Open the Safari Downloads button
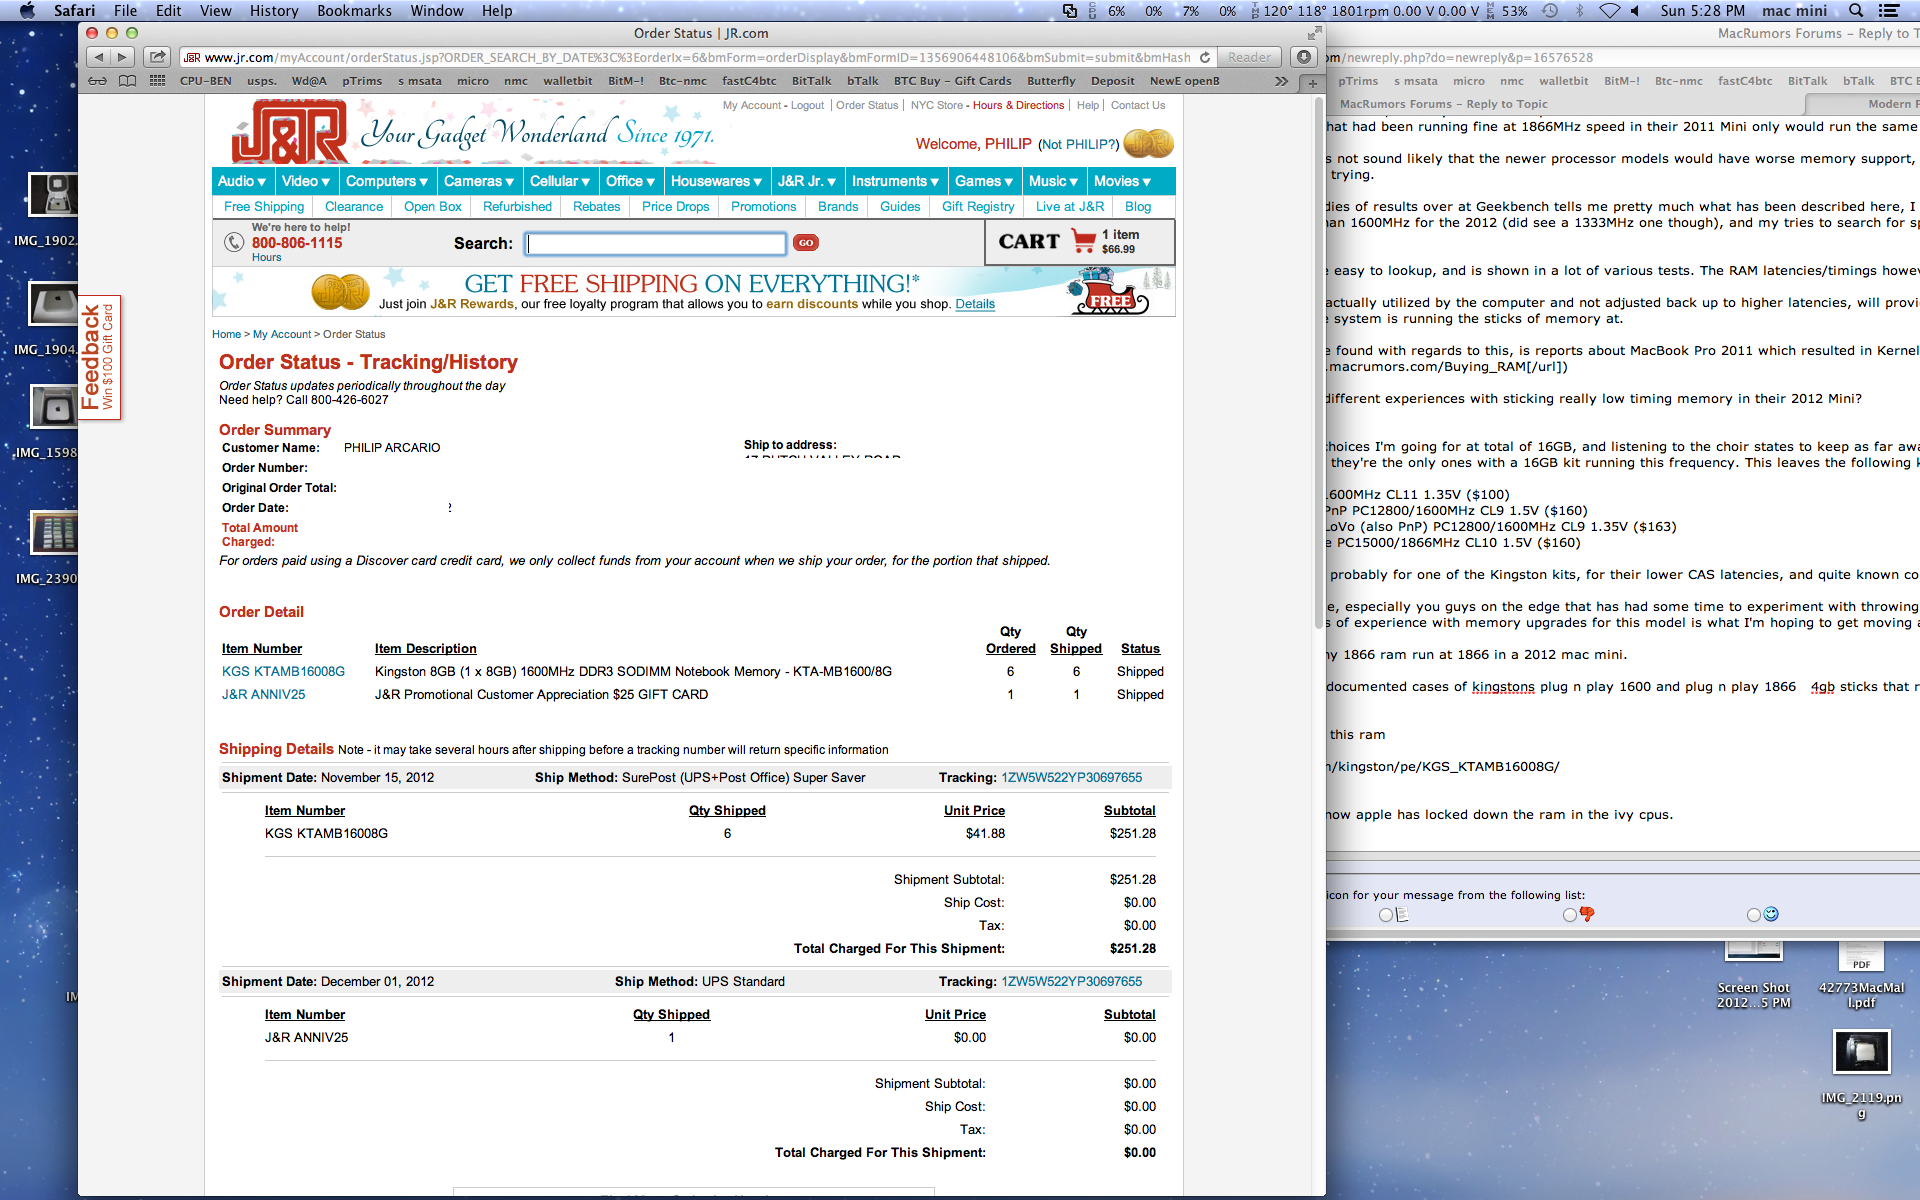 point(1304,57)
